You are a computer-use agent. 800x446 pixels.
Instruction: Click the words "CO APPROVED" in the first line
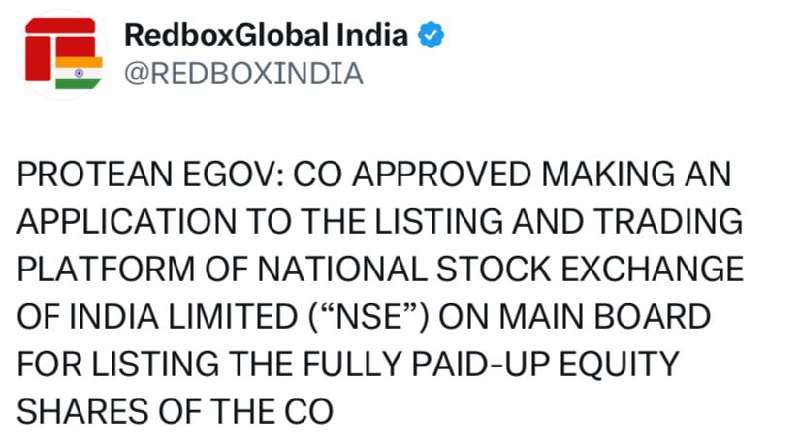point(412,174)
